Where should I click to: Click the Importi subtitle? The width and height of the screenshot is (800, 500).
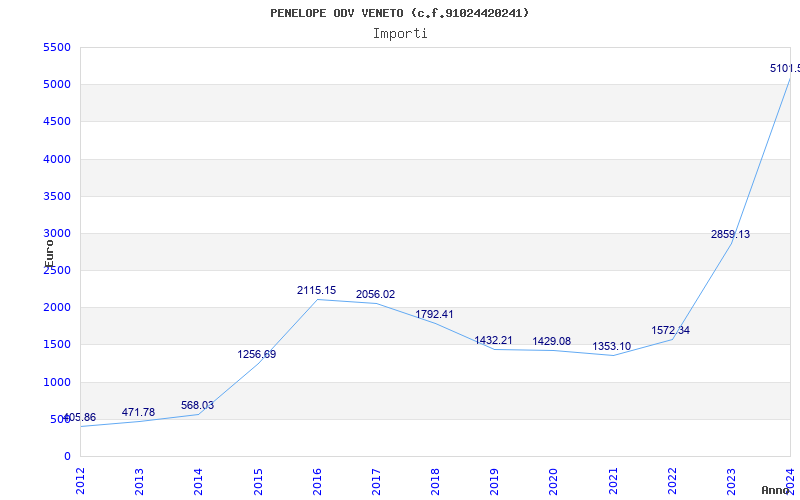[400, 34]
